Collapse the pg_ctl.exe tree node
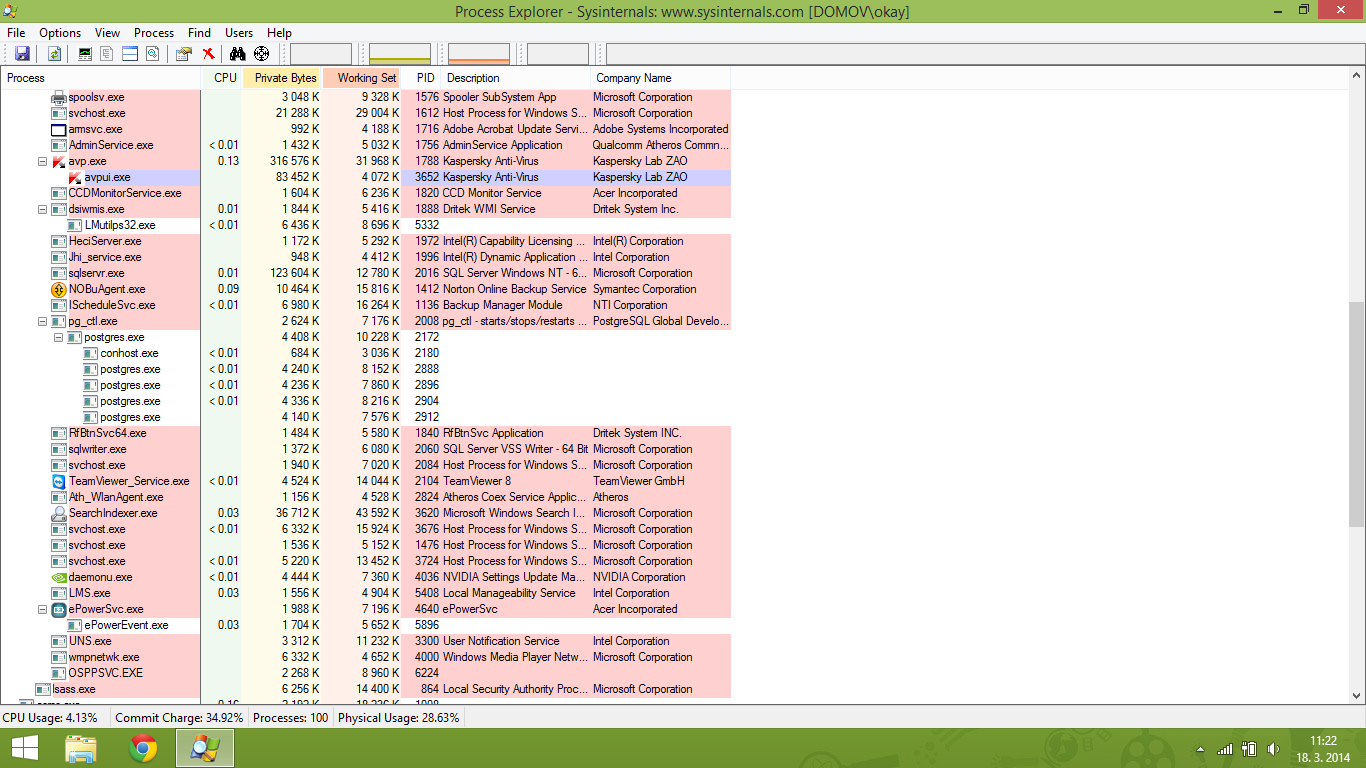Viewport: 1366px width, 768px height. (43, 321)
